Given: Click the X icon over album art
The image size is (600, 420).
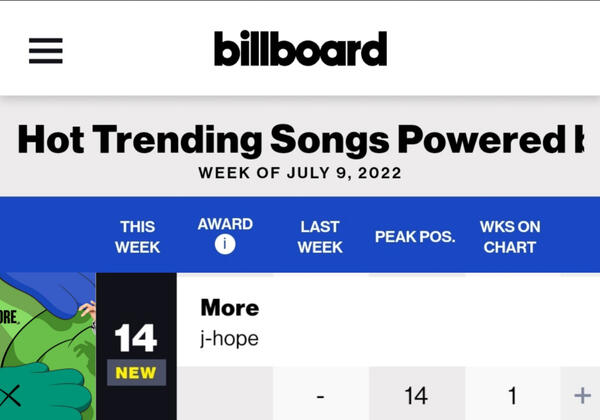Looking at the screenshot, I should pos(12,395).
